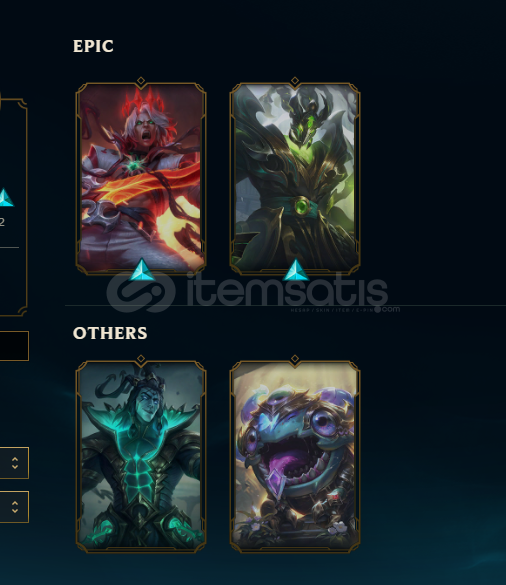Click the OTHERS section heading
The width and height of the screenshot is (506, 585).
coord(110,333)
